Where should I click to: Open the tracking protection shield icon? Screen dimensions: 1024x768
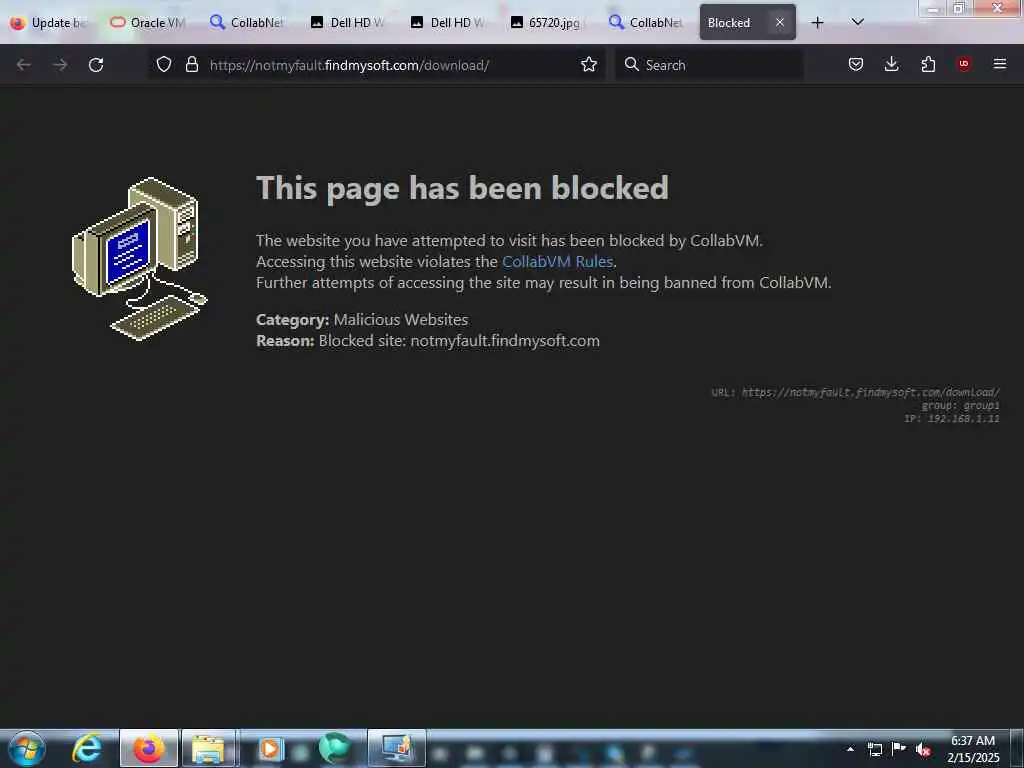pos(164,64)
